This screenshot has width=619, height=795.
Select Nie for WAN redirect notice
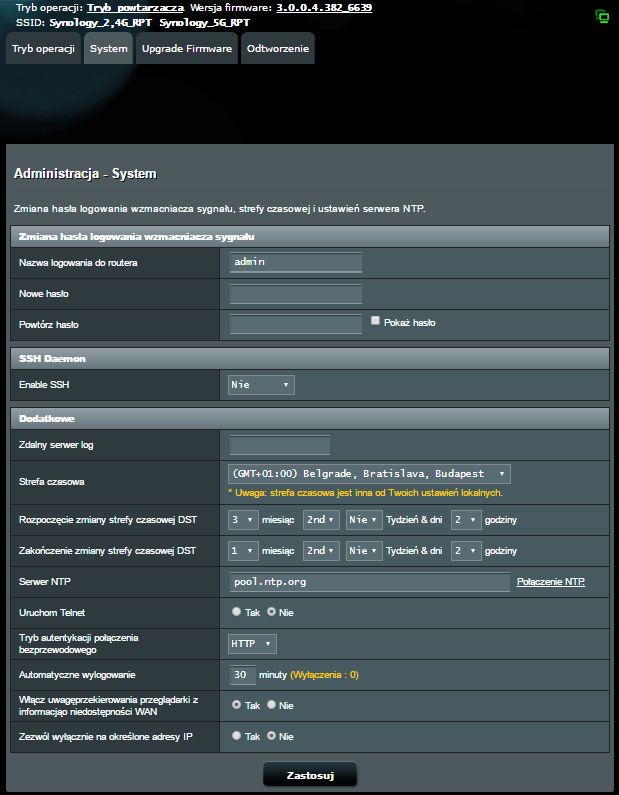271,705
